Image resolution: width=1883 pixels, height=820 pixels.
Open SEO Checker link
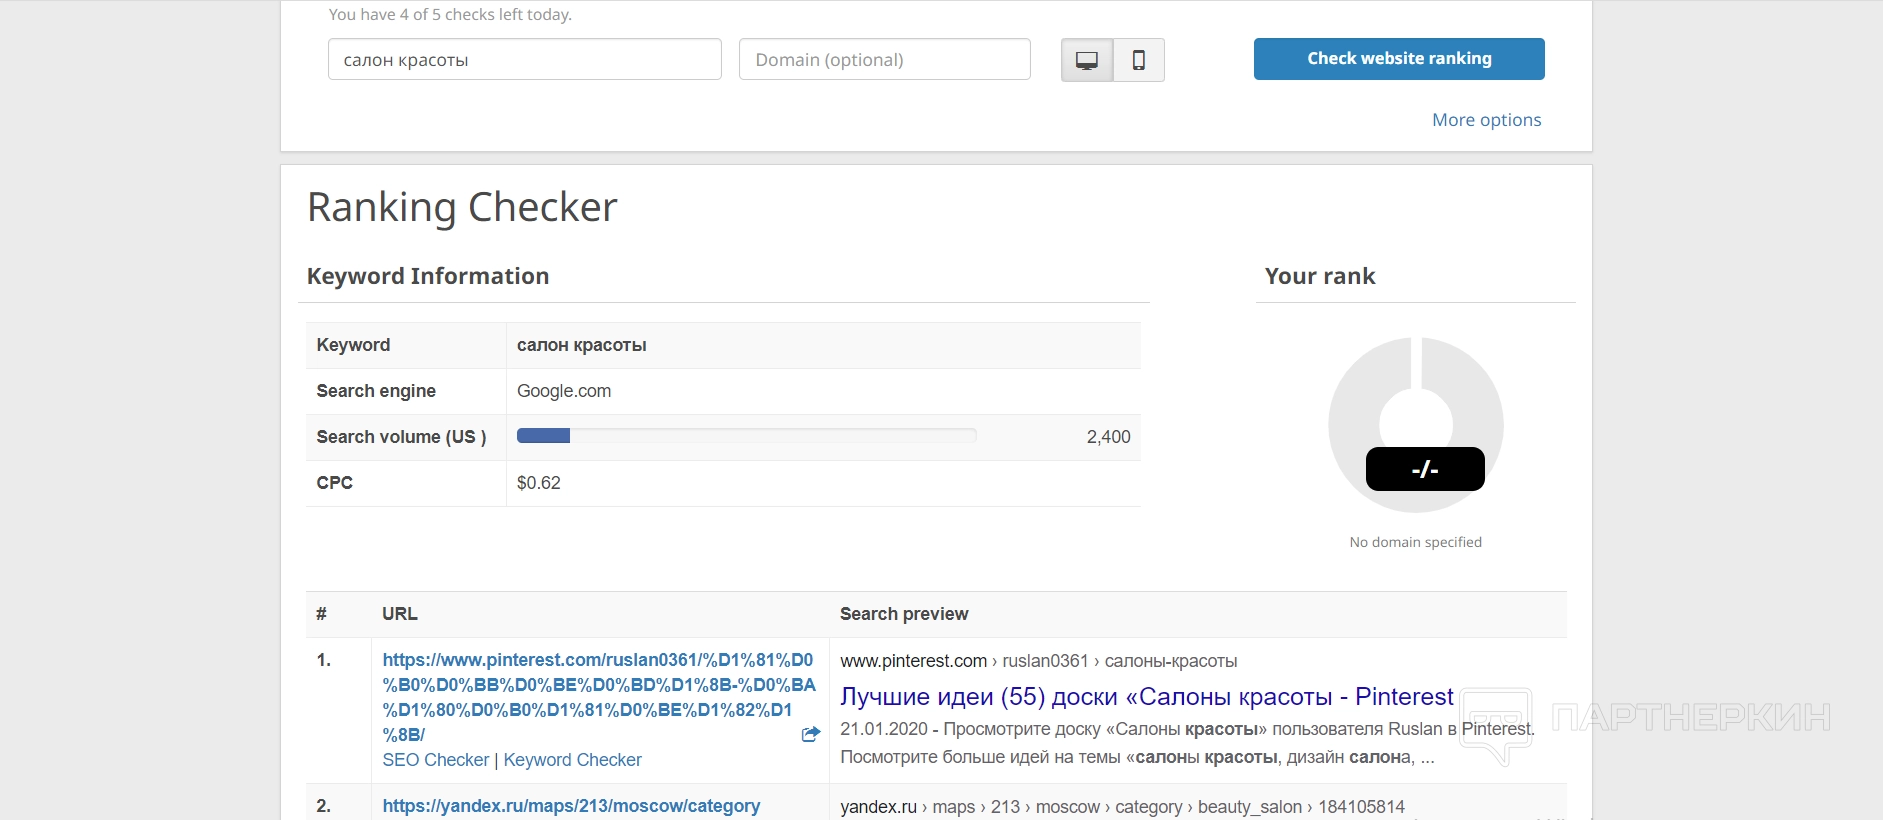[436, 760]
